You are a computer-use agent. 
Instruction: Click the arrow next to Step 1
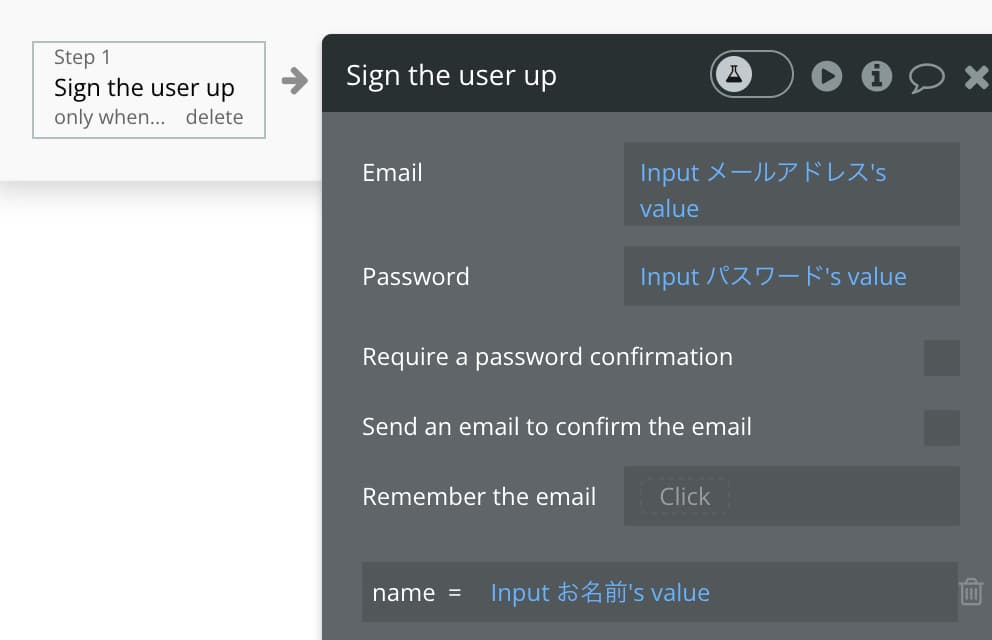pyautogui.click(x=295, y=81)
